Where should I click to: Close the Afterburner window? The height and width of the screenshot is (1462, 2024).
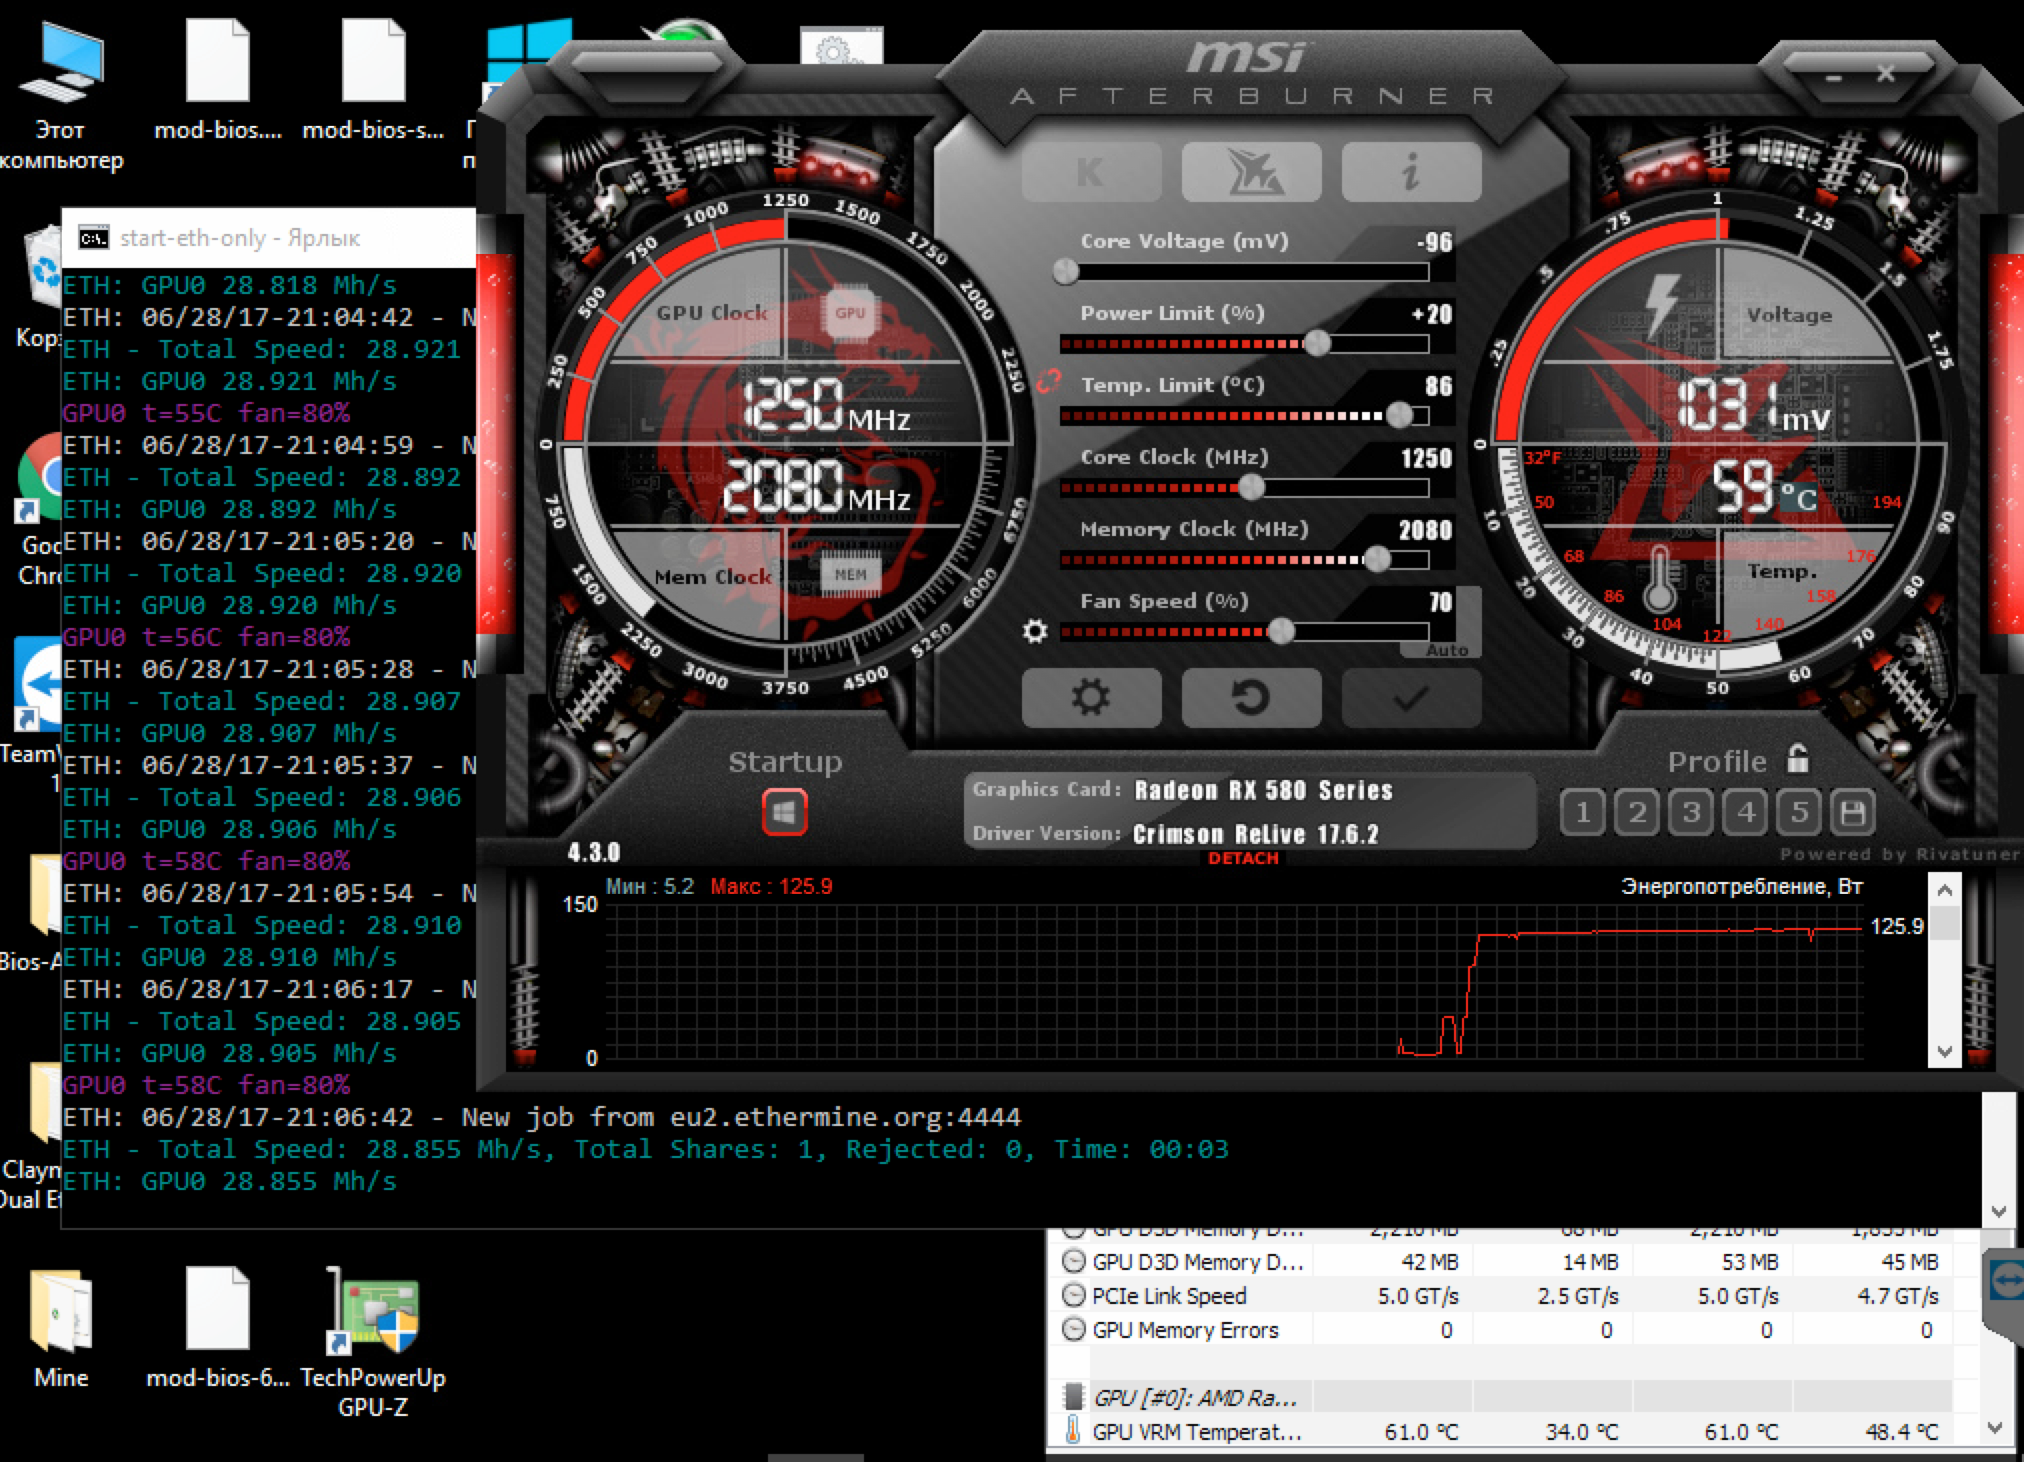(x=1886, y=74)
